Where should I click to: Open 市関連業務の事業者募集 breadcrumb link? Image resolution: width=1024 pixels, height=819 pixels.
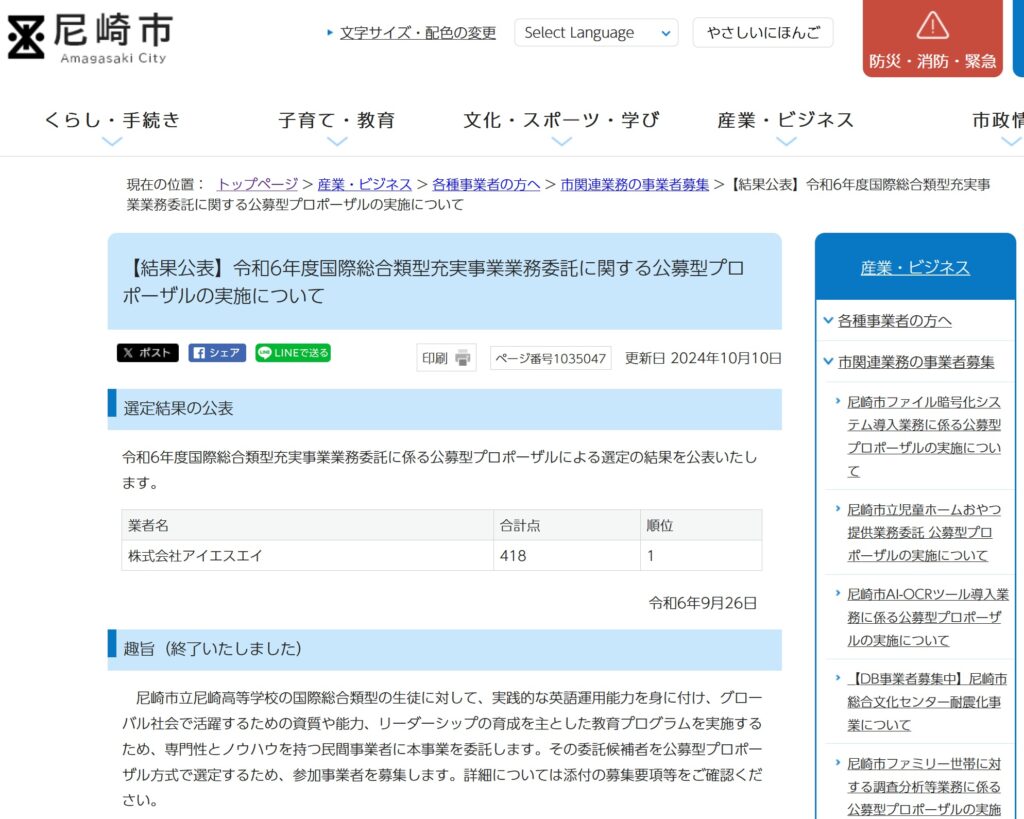634,184
